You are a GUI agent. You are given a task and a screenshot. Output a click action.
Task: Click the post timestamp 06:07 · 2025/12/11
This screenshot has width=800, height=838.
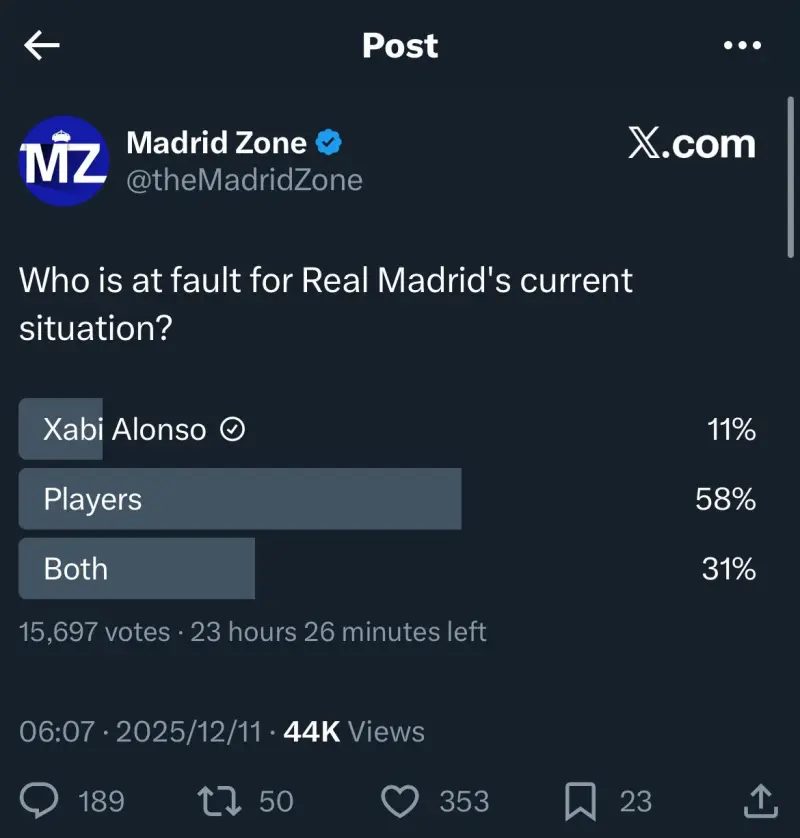click(140, 732)
